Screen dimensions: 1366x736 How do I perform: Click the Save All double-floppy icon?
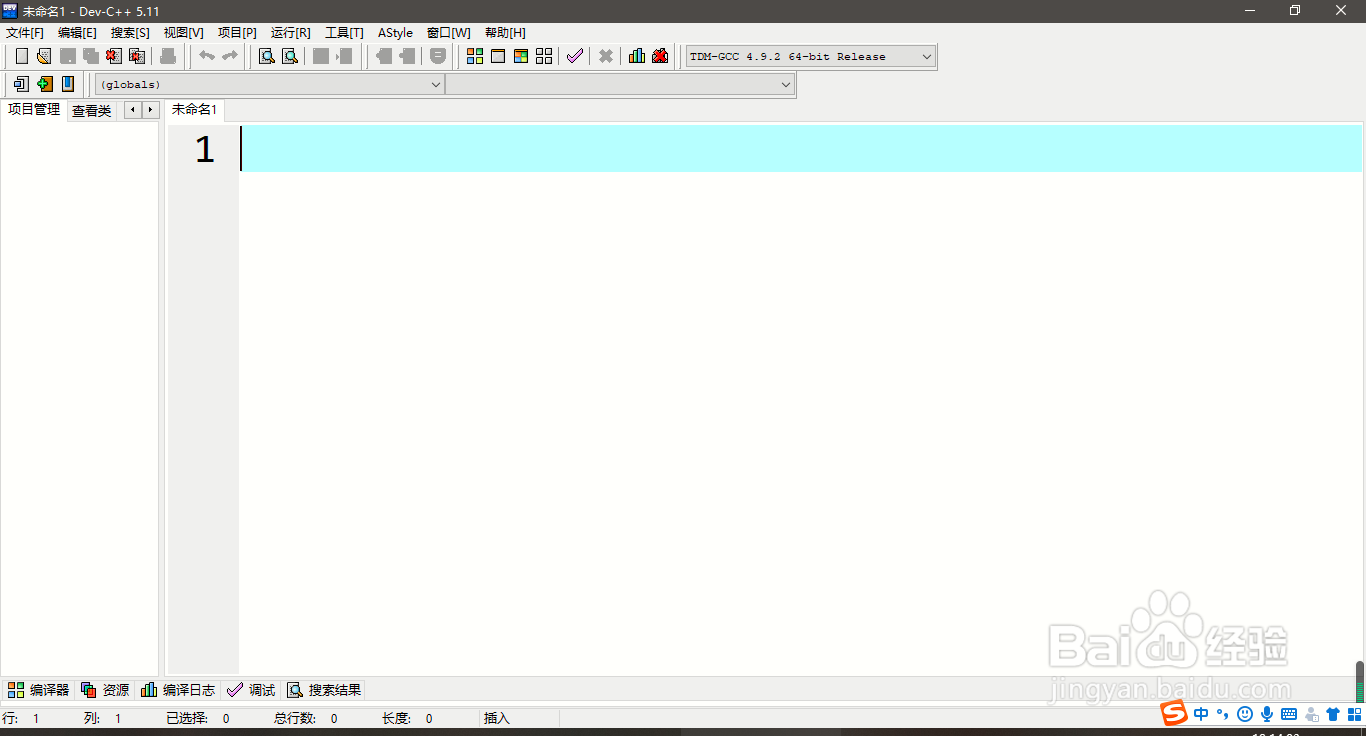coord(91,56)
